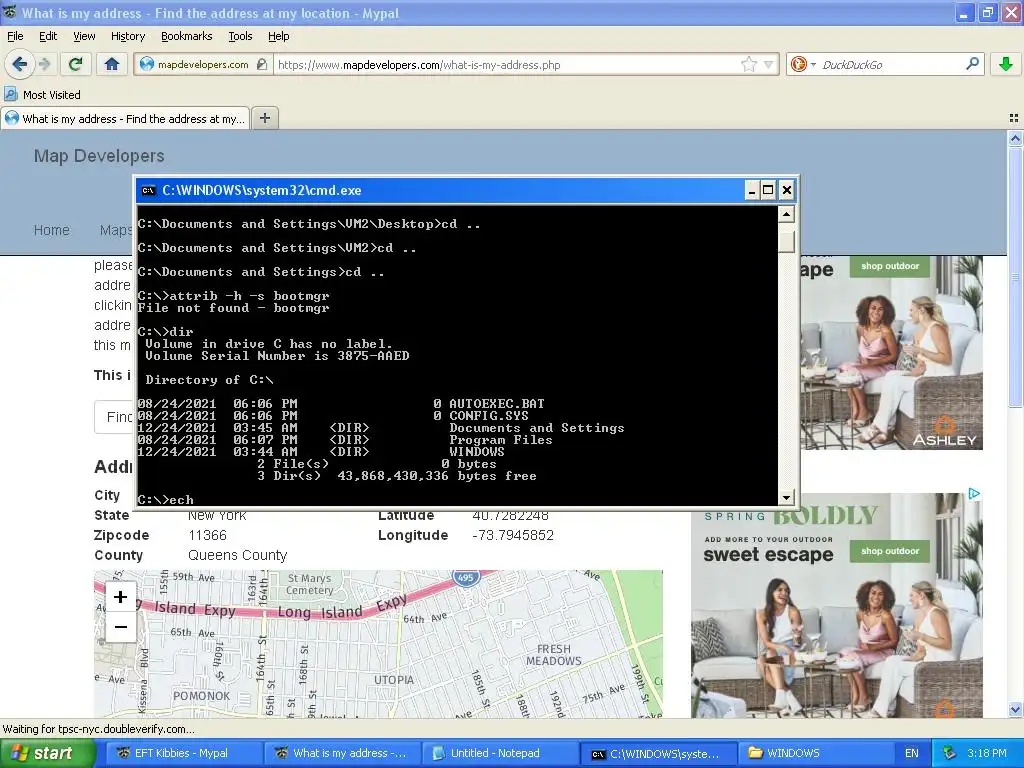Open the Windows Start menu
1024x768 pixels.
click(x=48, y=753)
